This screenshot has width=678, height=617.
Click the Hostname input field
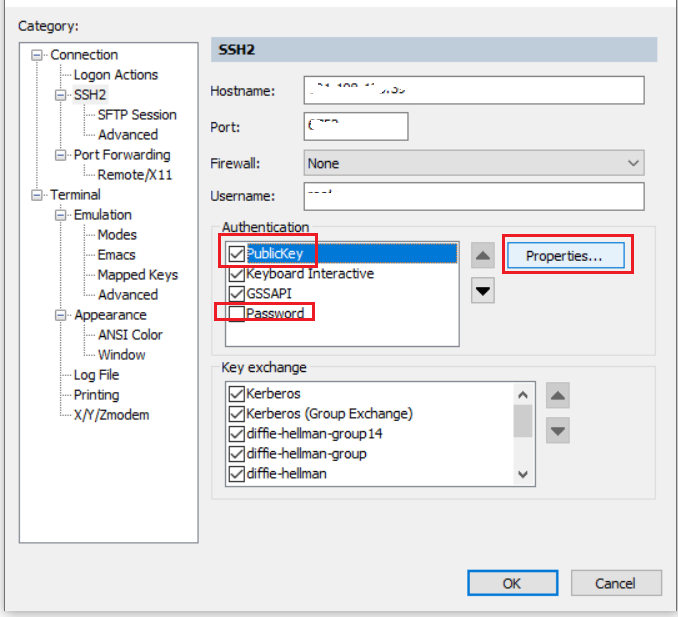point(474,90)
